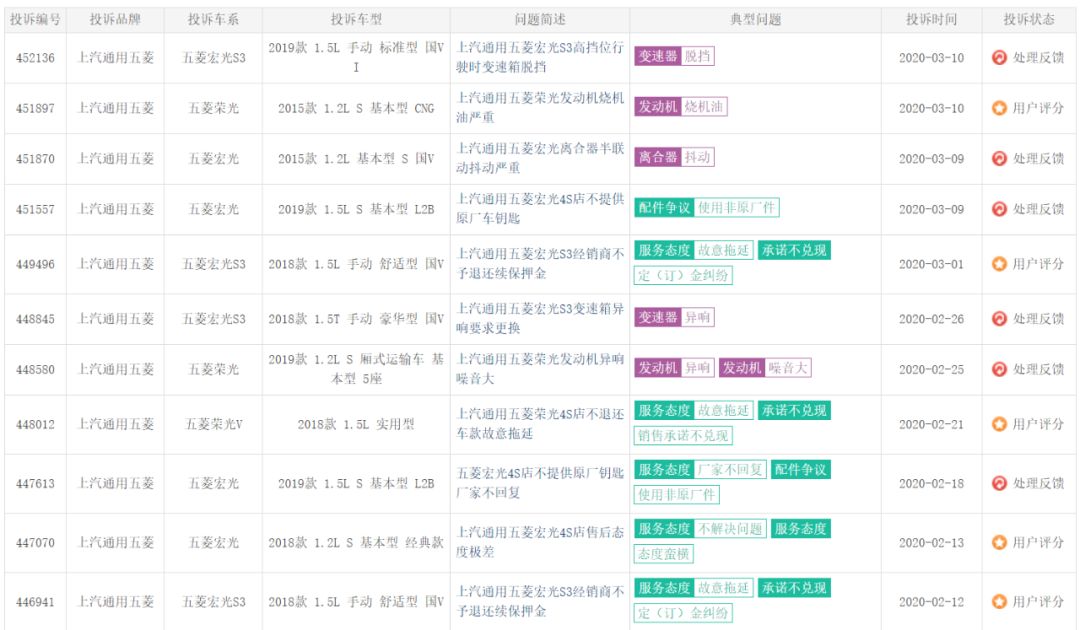This screenshot has width=1080, height=630.
Task: Select 五菱荣光V series cell
Action: pos(214,424)
